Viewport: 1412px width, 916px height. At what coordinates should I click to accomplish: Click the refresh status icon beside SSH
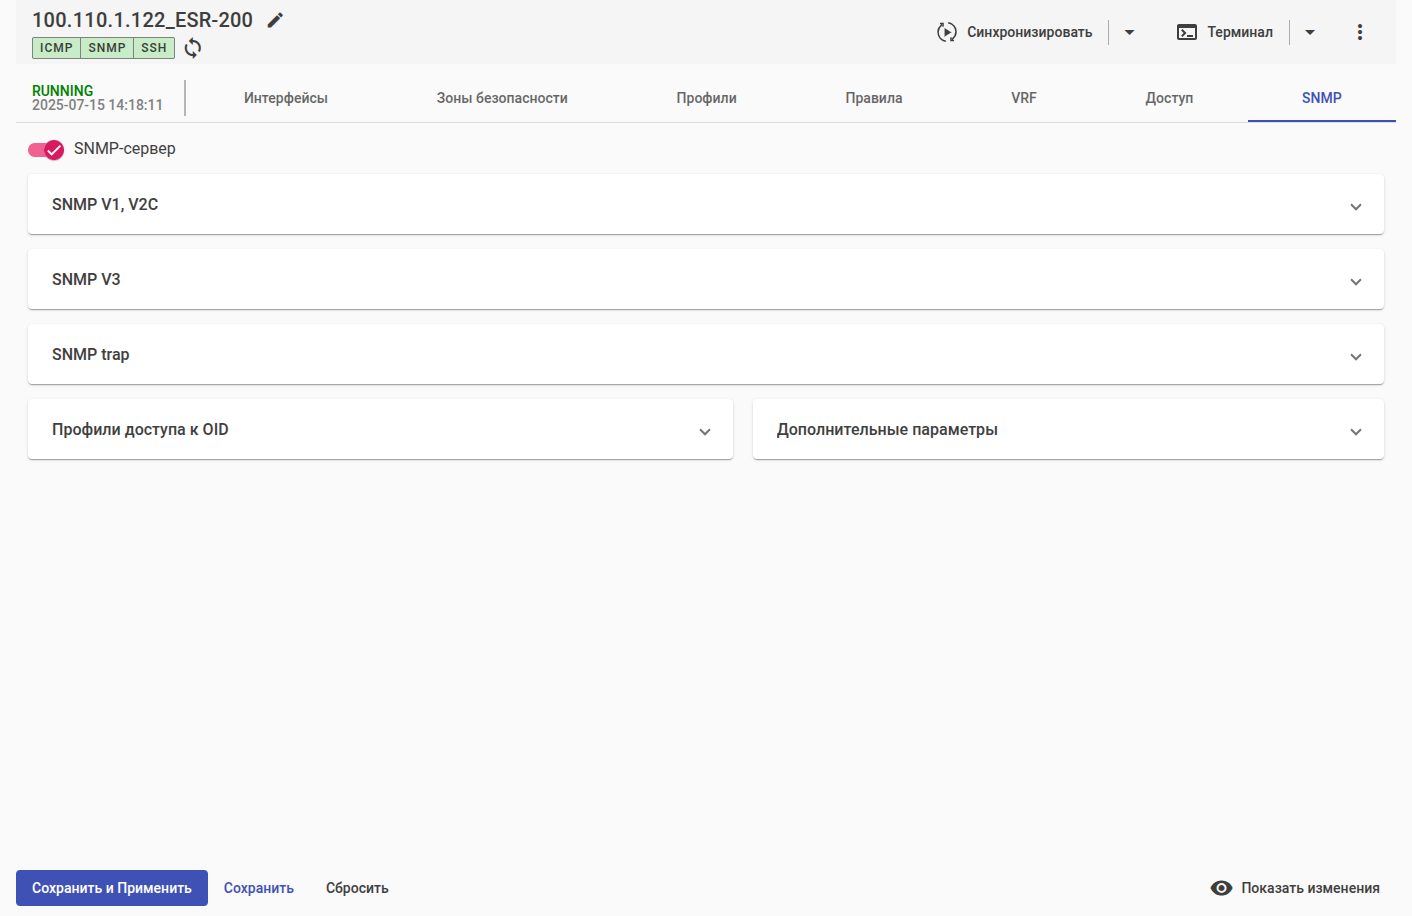193,48
